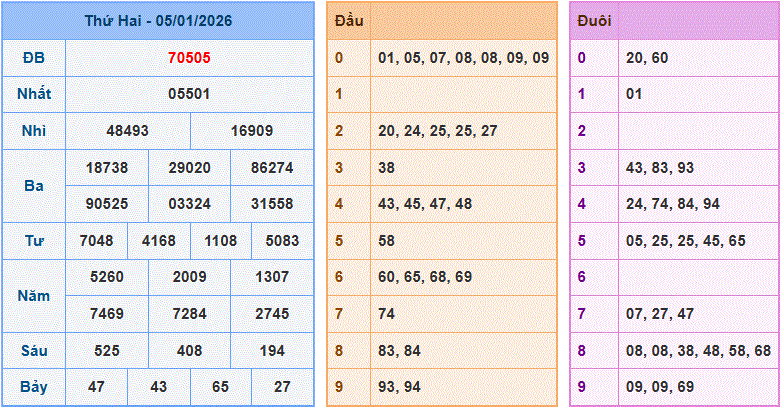Select Năm prize number 1307
This screenshot has width=781, height=407.
(x=272, y=277)
